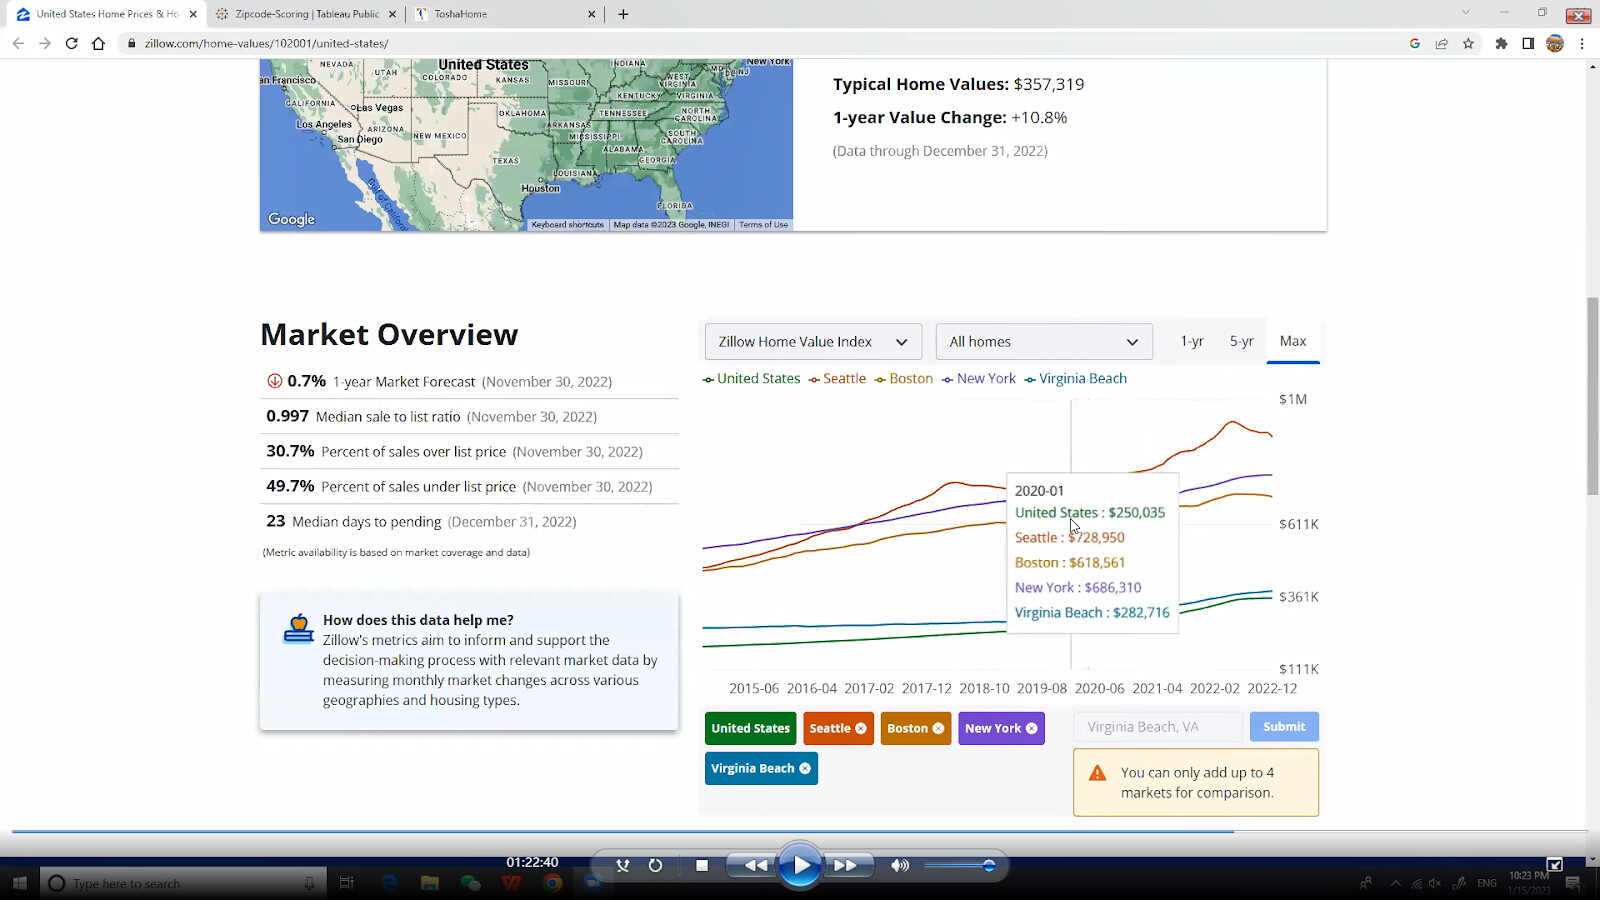Click the book icon in help card
This screenshot has width=1600, height=900.
(298, 628)
